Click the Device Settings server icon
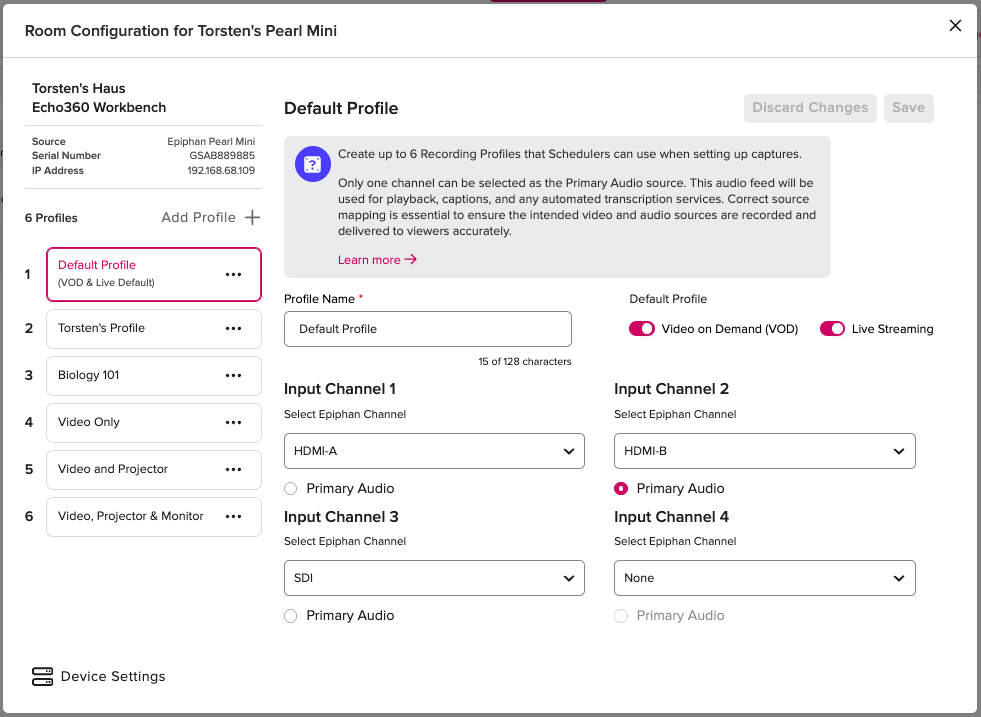This screenshot has height=717, width=981. [43, 676]
